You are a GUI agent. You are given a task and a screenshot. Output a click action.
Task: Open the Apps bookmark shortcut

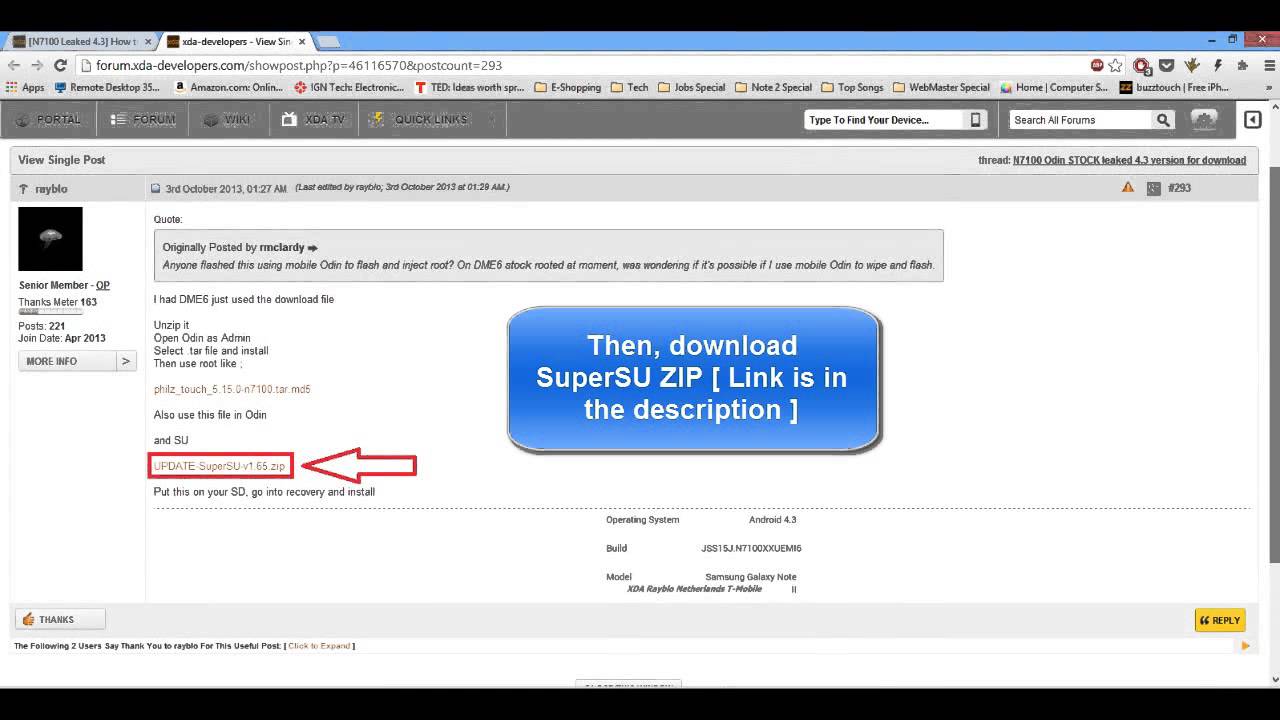click(25, 87)
